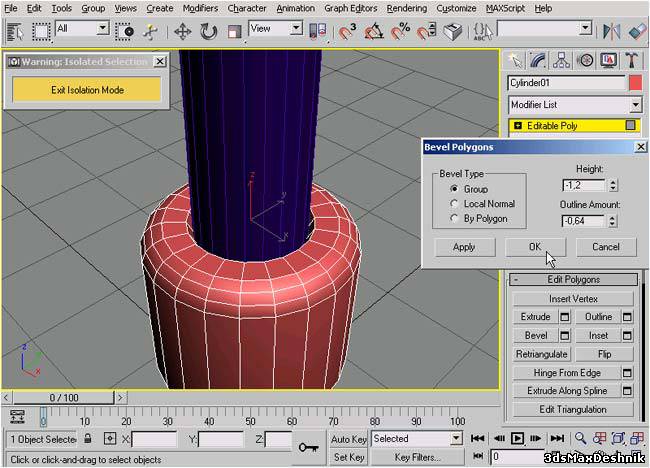The width and height of the screenshot is (650, 468).
Task: Open Extrude settings box icon
Action: 565,317
